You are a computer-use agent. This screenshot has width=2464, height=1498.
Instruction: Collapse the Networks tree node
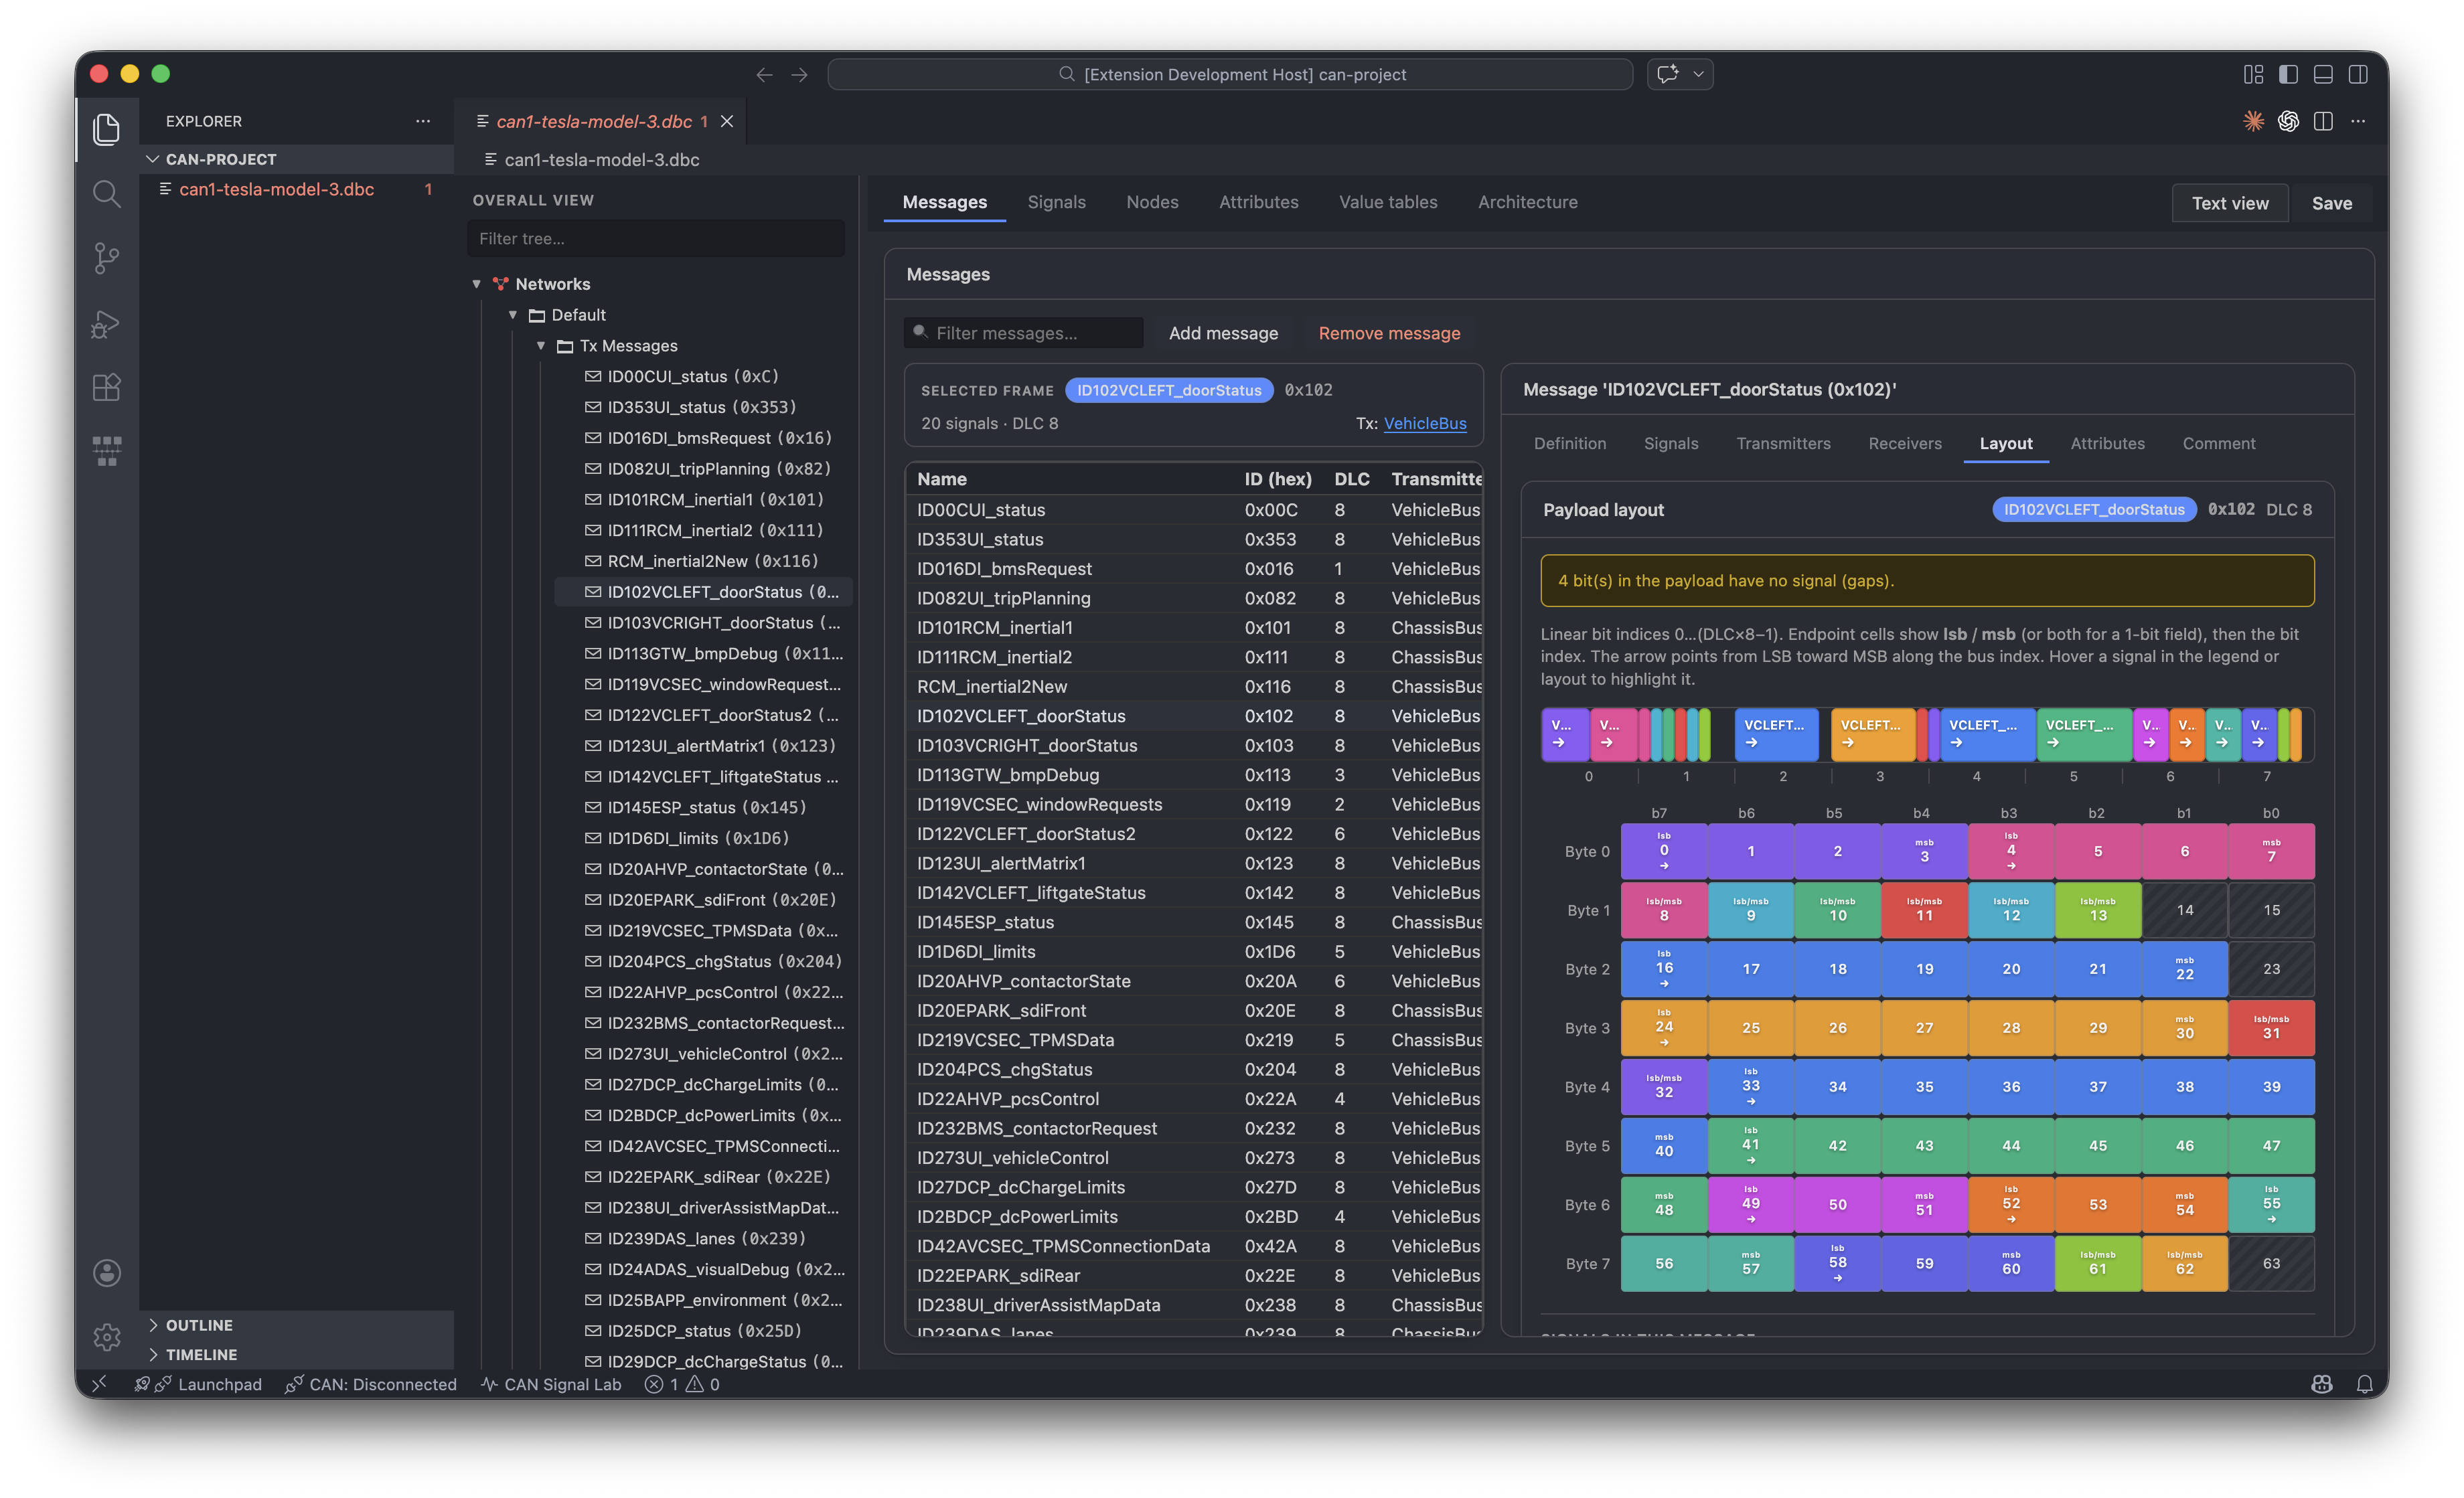point(477,284)
